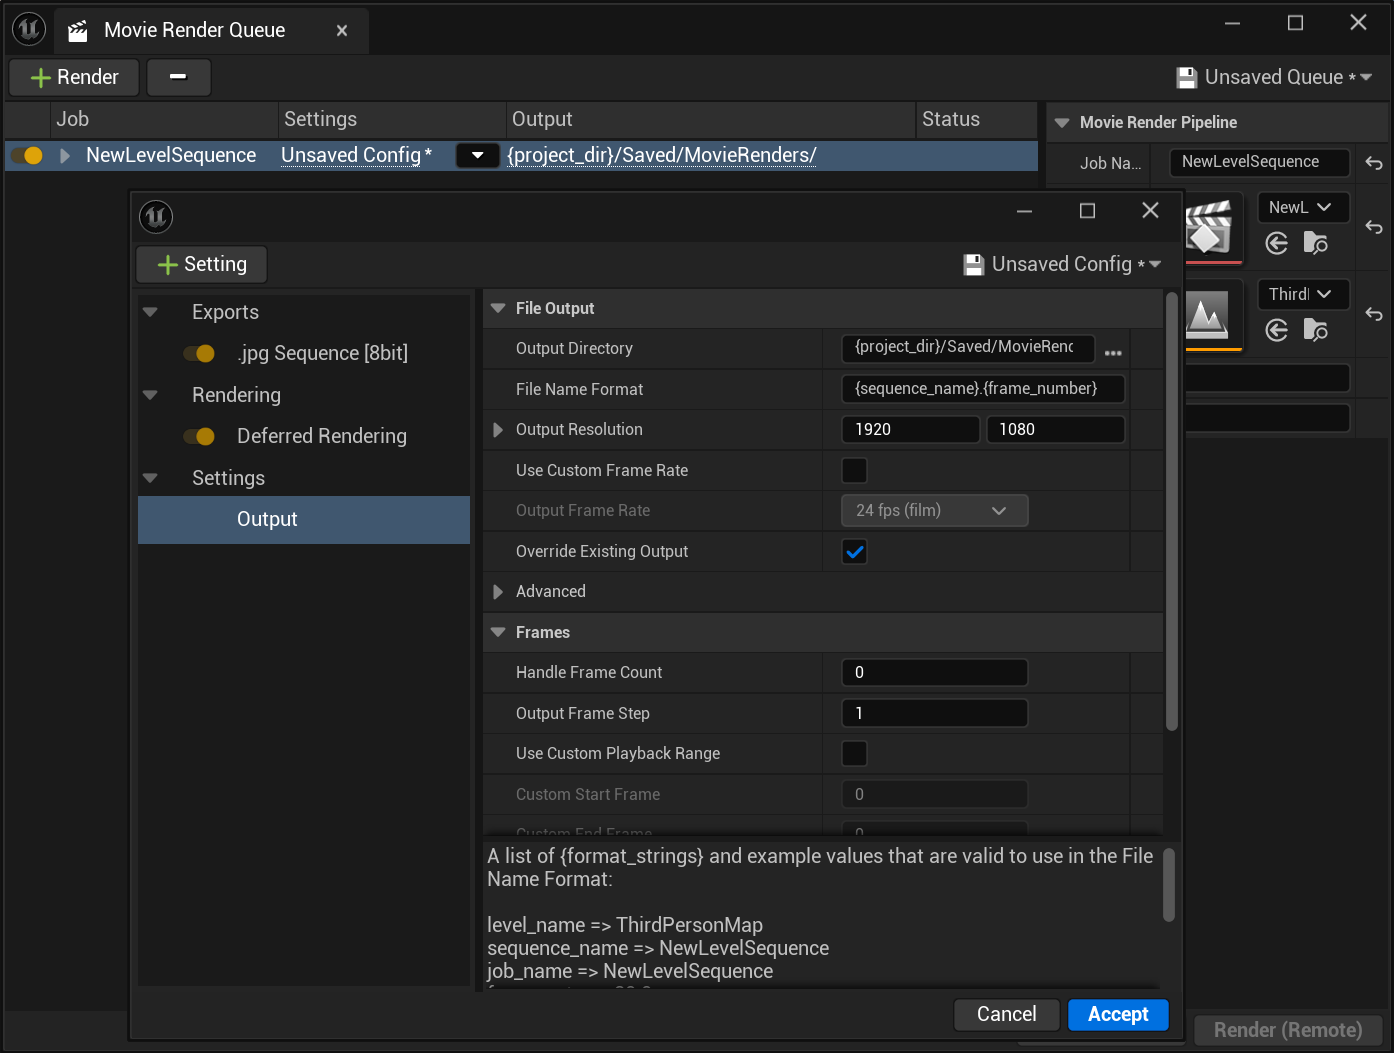The width and height of the screenshot is (1394, 1053).
Task: Click the Output Directory text field
Action: click(x=968, y=347)
